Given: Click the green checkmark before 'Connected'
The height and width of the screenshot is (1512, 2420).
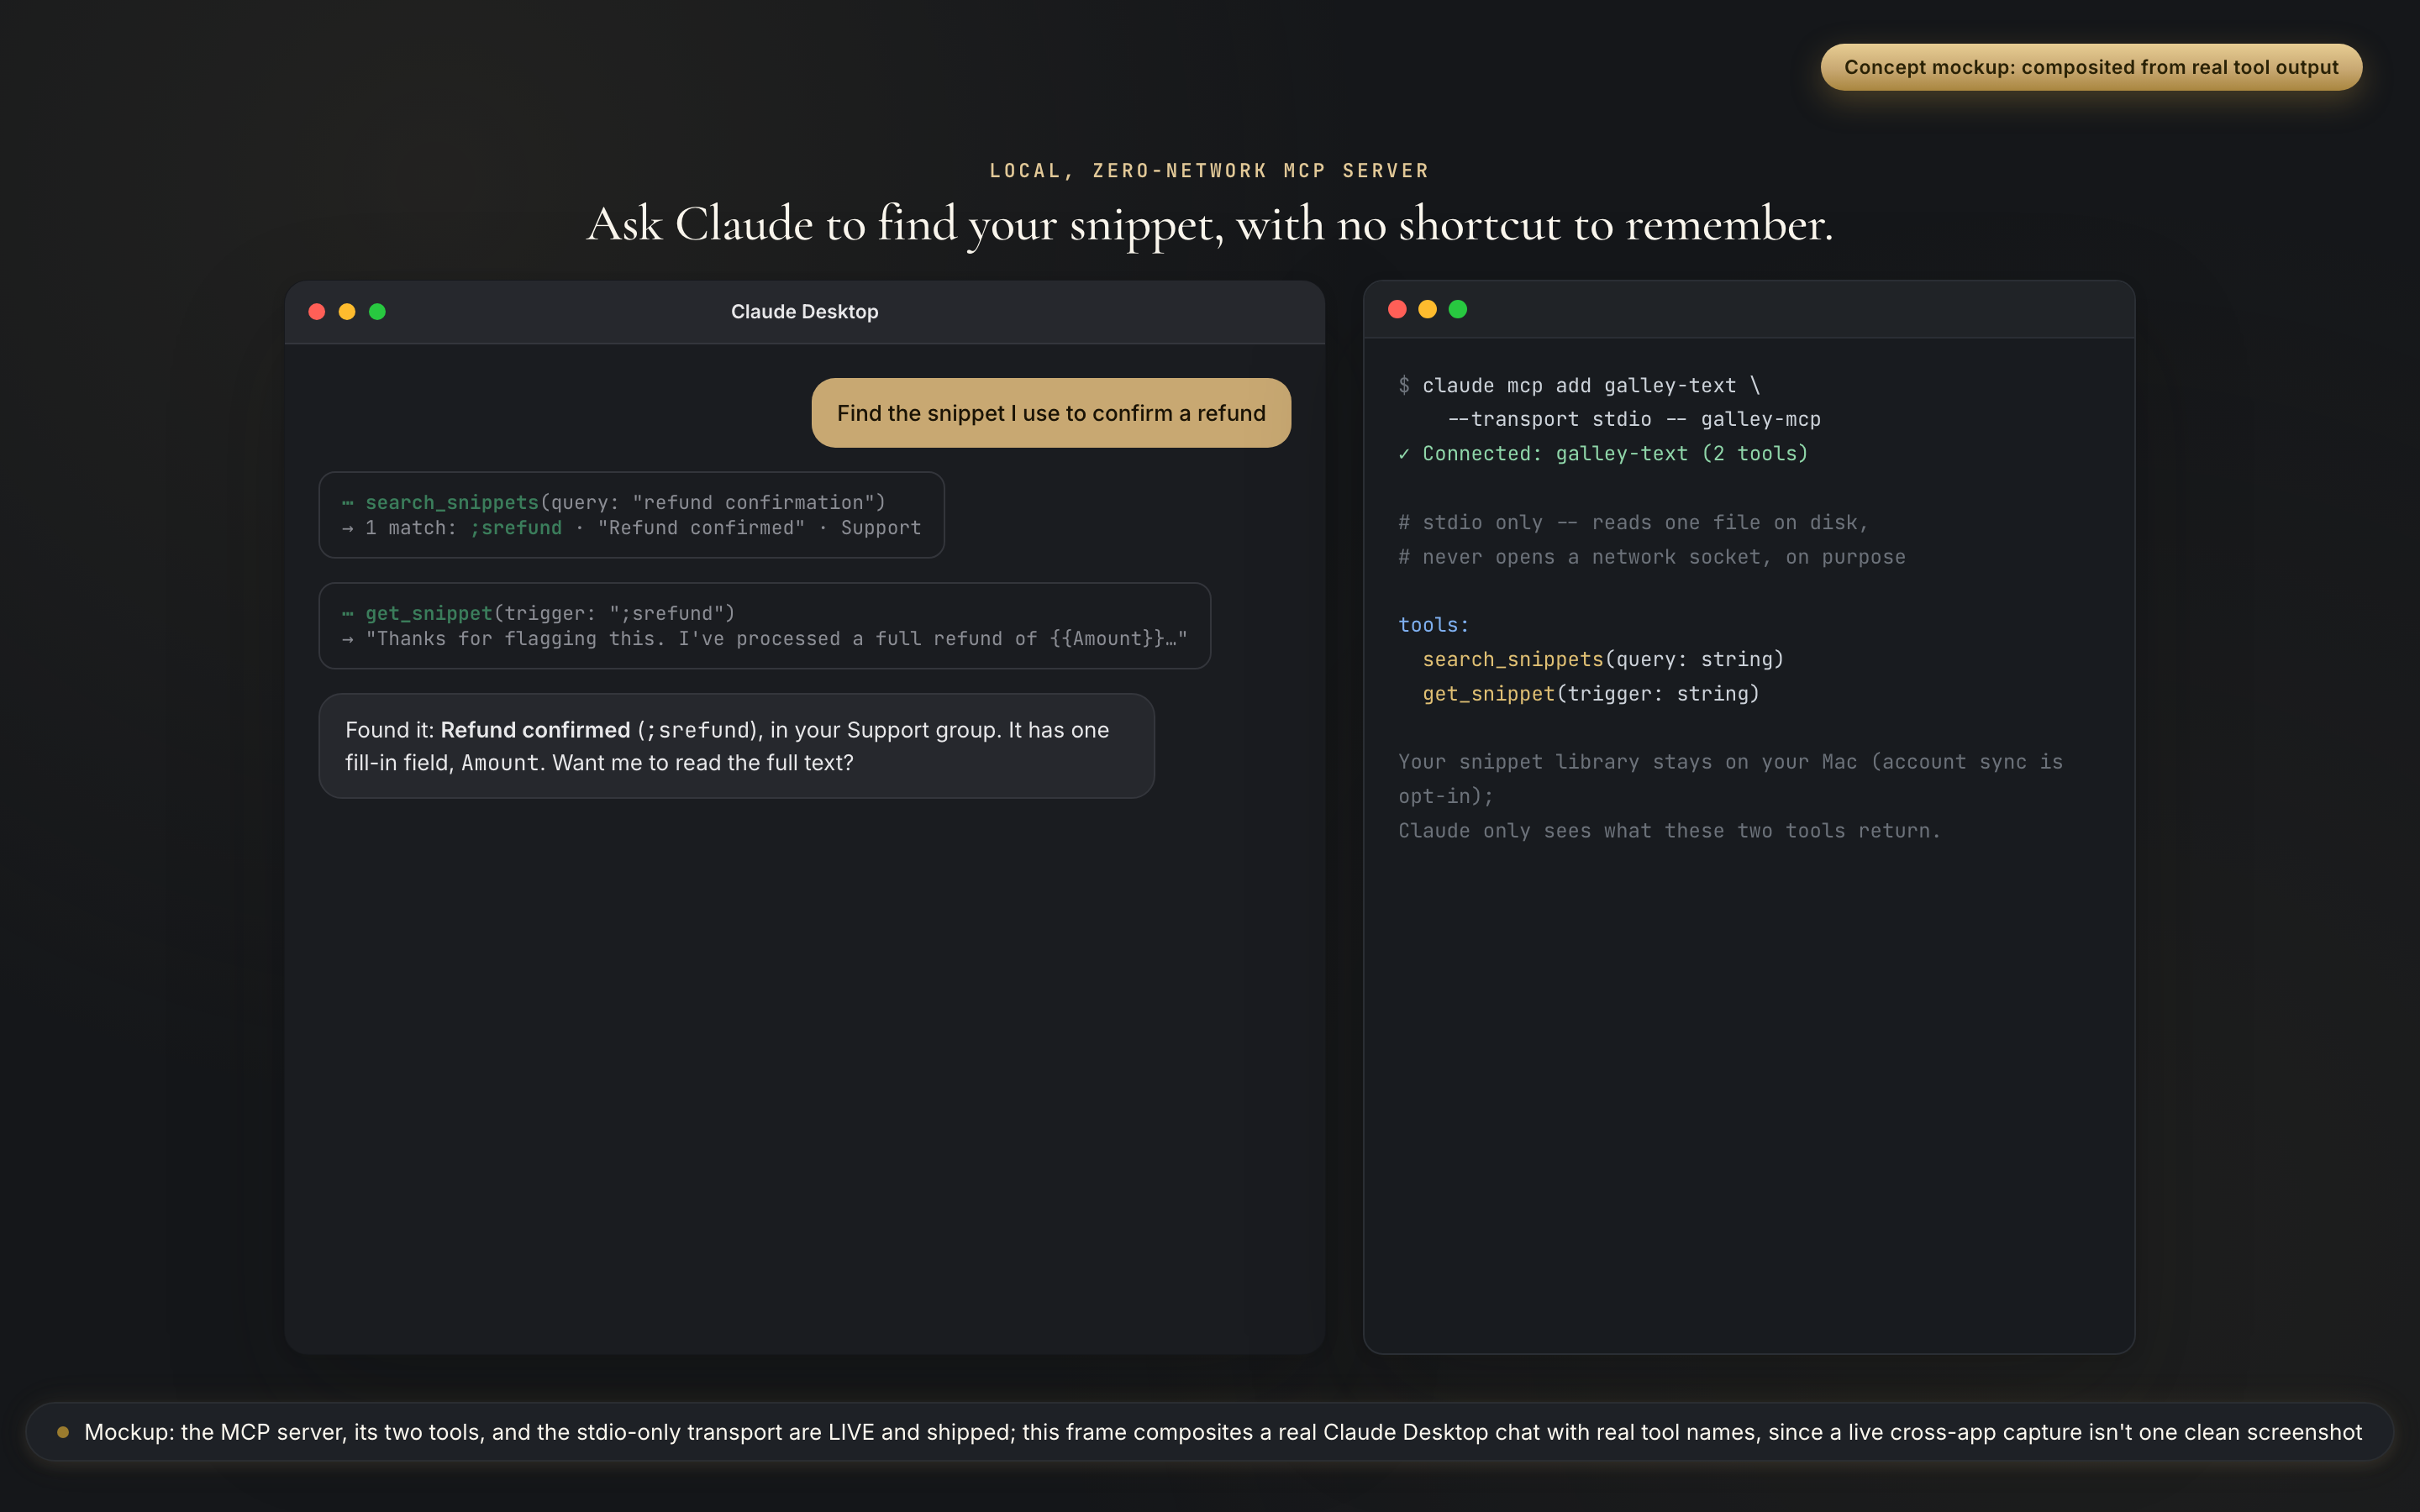Looking at the screenshot, I should [x=1404, y=454].
